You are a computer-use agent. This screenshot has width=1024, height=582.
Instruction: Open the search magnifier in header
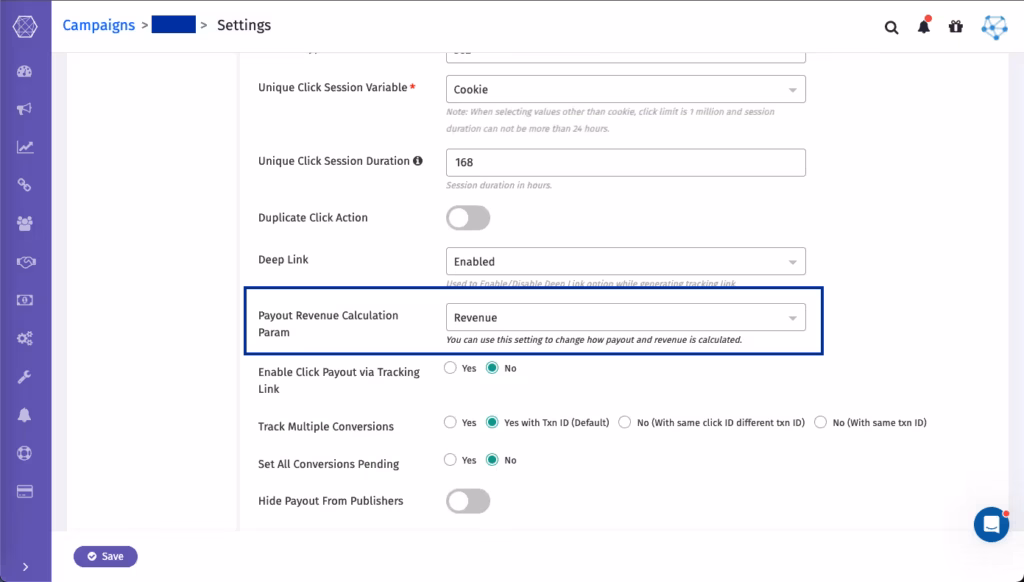coord(891,27)
